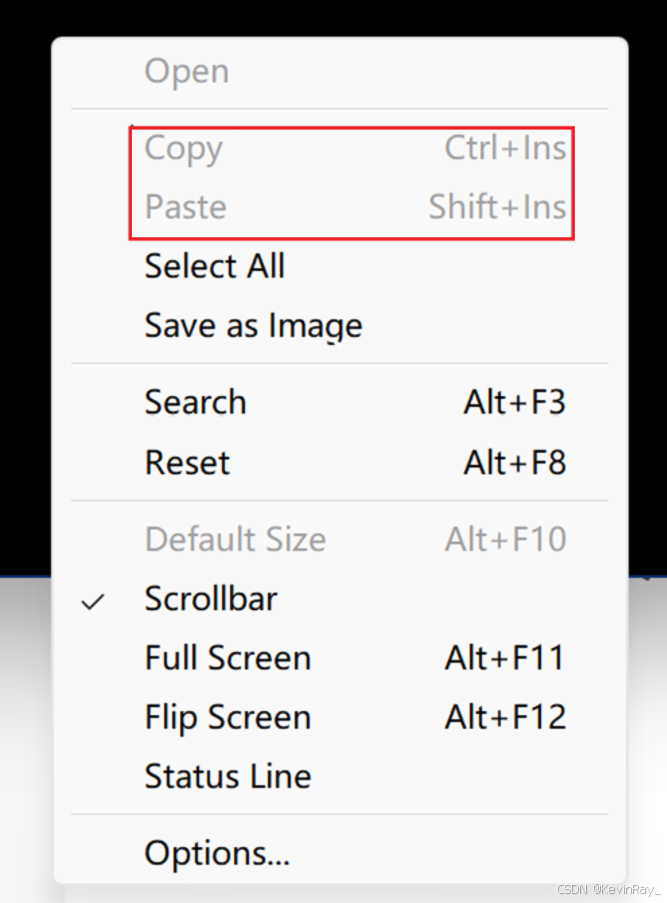Image resolution: width=667 pixels, height=903 pixels.
Task: Click the greyed-out Paste entry
Action: click(x=339, y=207)
